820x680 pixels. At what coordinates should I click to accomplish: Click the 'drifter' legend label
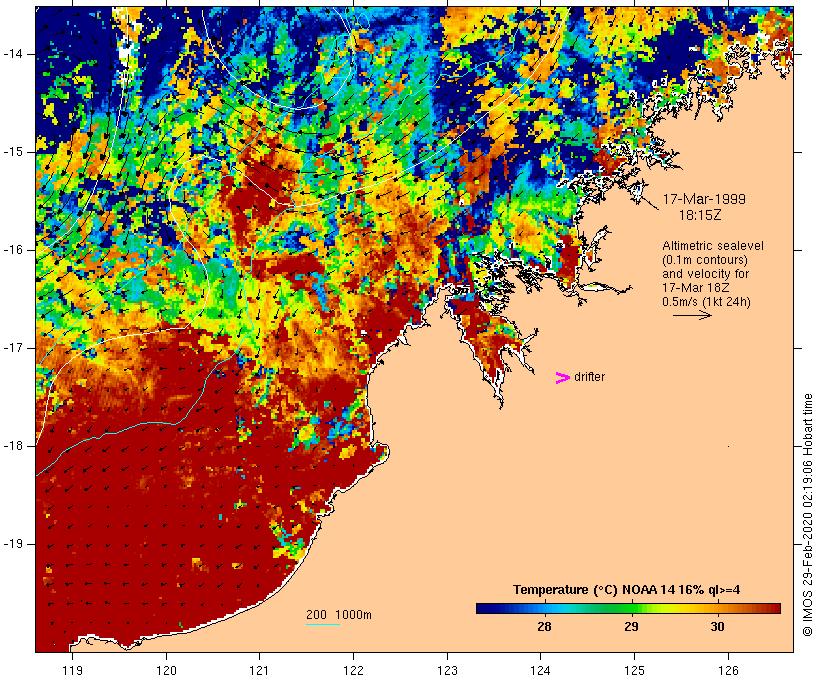click(589, 377)
